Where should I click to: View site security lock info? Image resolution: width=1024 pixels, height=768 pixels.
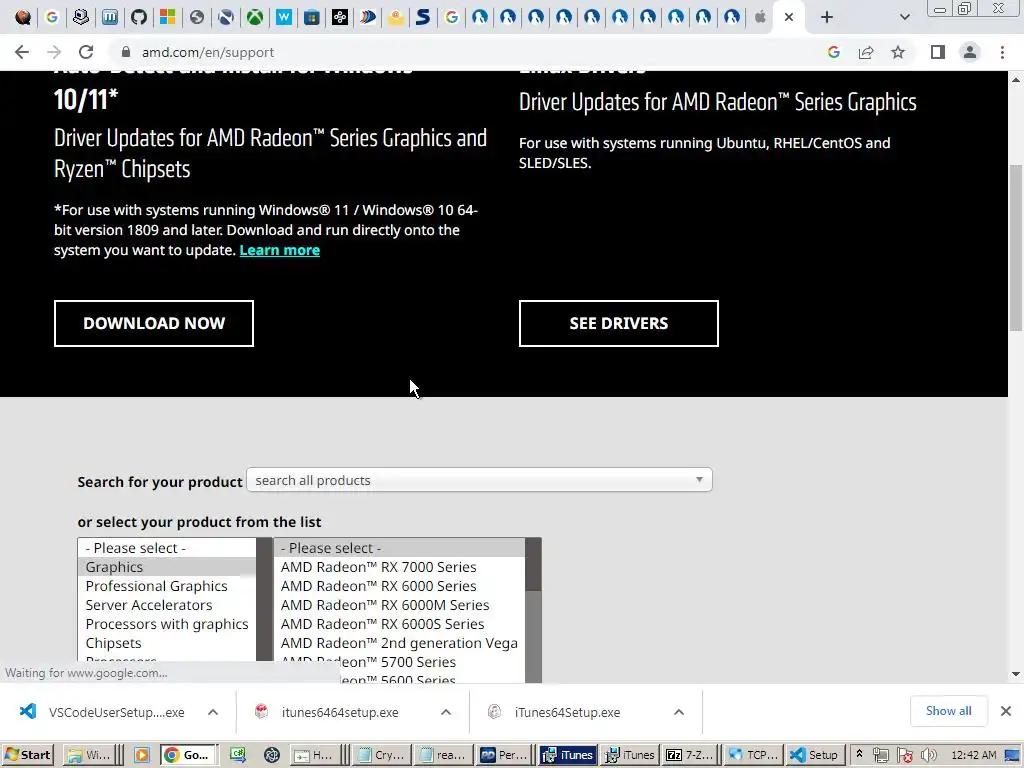click(126, 52)
